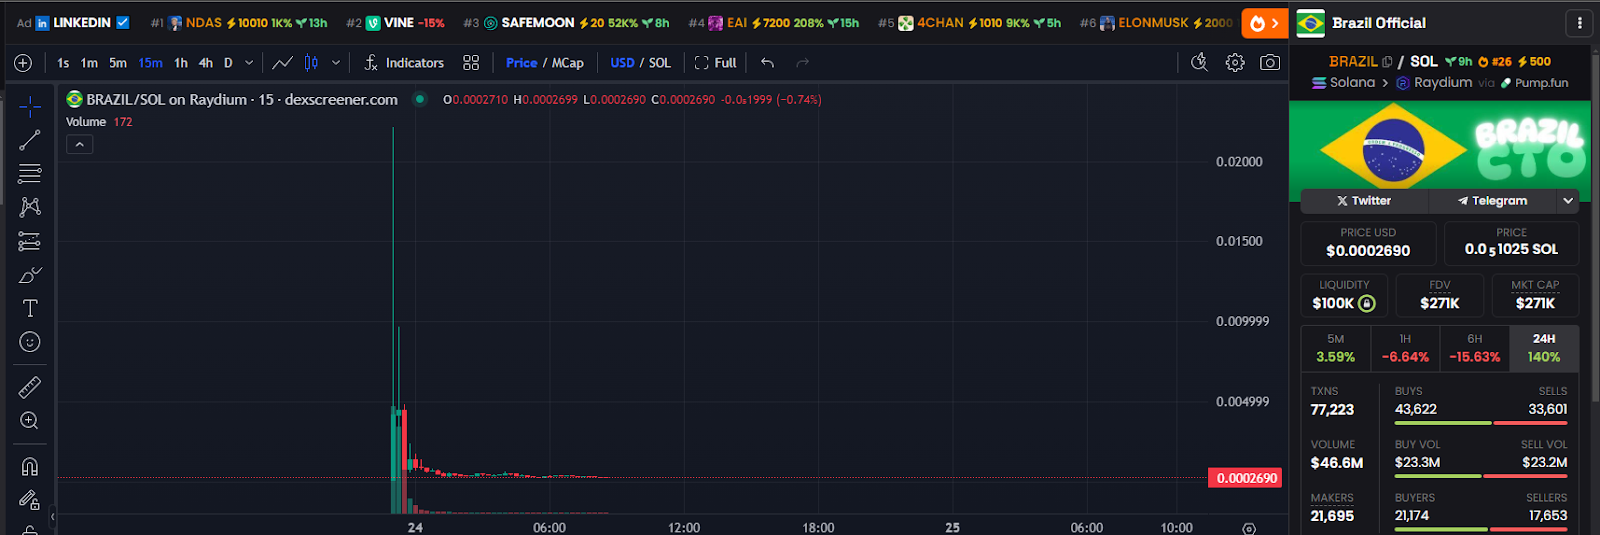Open indicator templates grid icon

471,63
